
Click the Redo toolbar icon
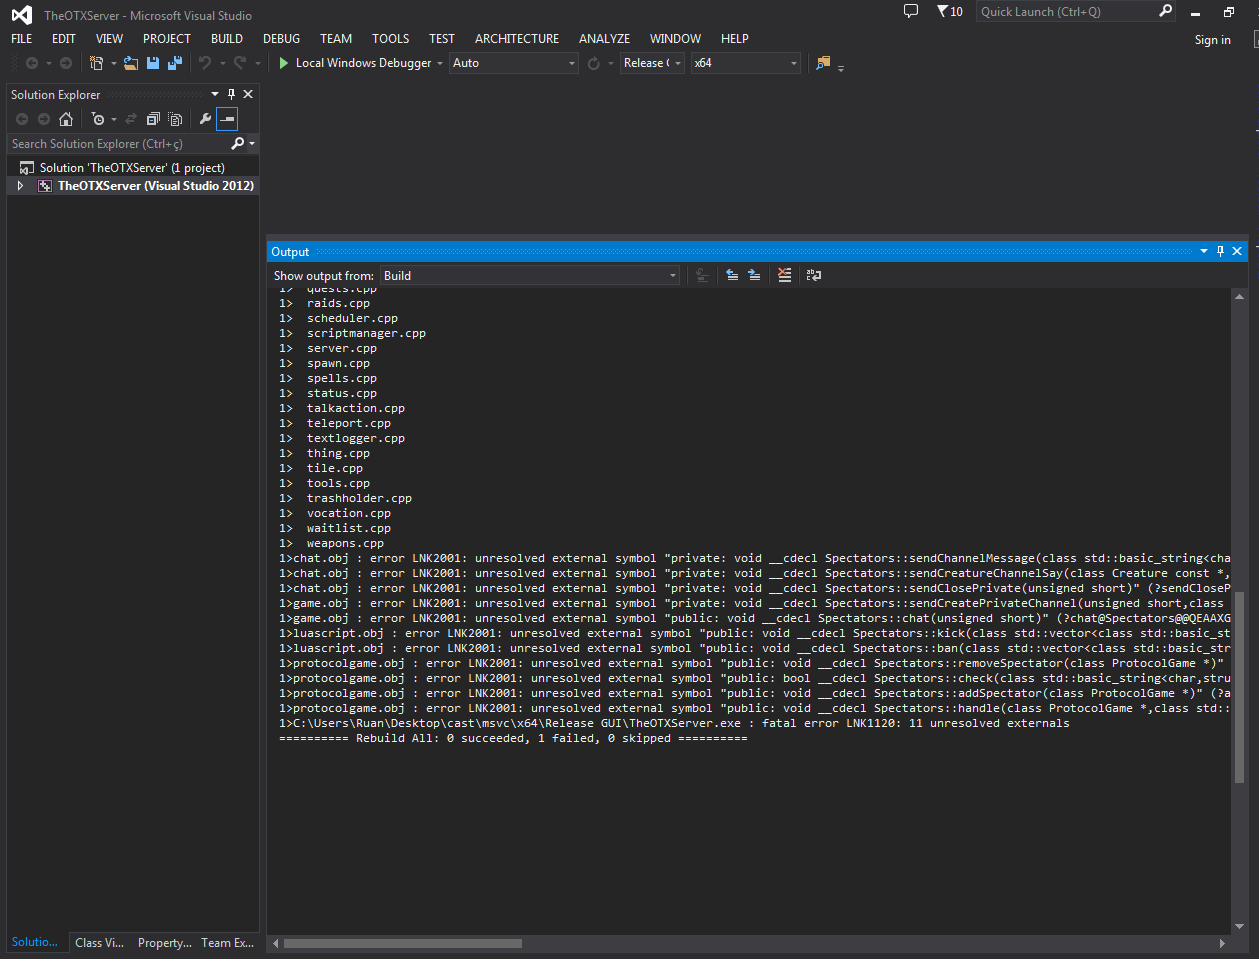[x=240, y=63]
